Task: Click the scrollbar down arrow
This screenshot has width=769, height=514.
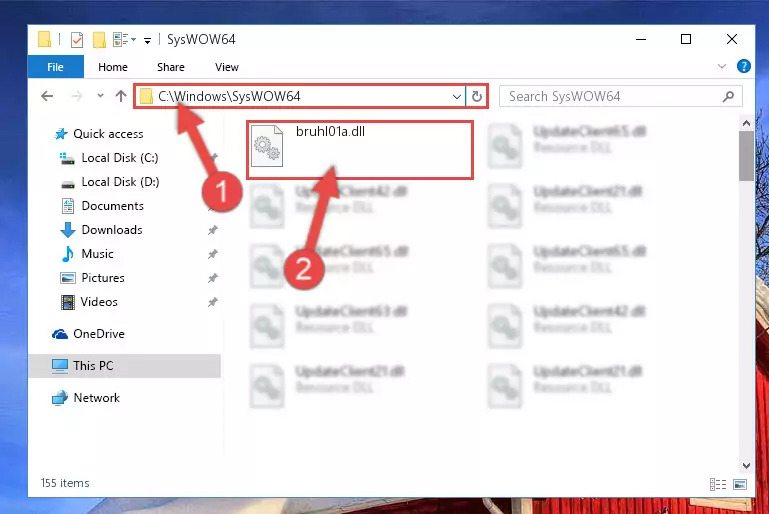Action: [x=746, y=465]
